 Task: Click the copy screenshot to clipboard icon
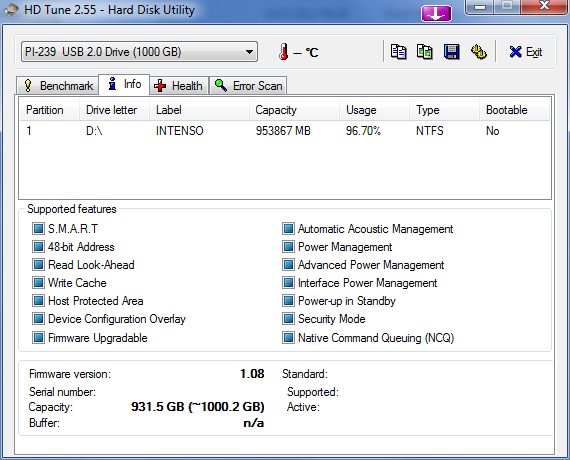click(425, 52)
